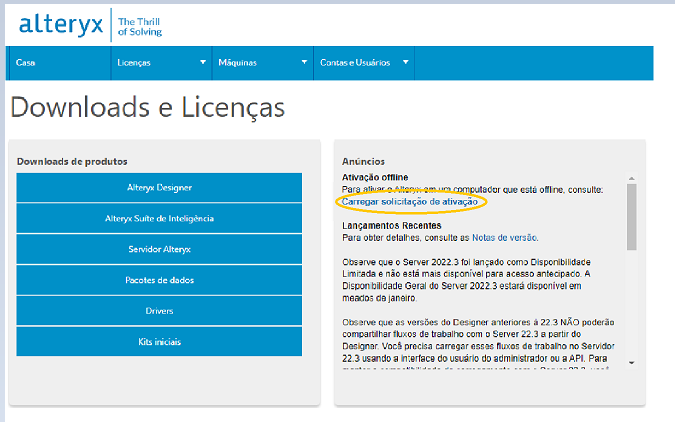The image size is (675, 422).
Task: Click The Thrill of Solving tagline
Action: point(140,27)
